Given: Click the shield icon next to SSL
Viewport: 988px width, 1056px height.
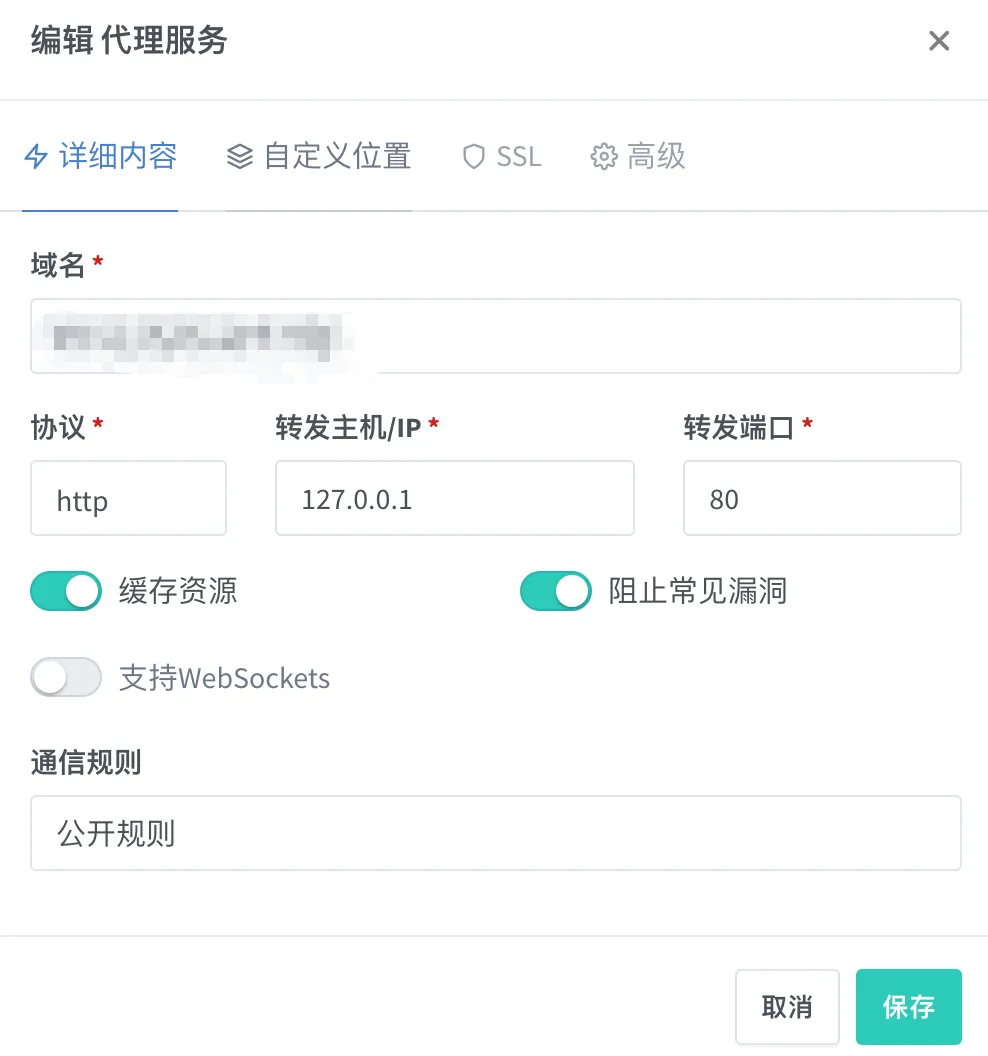Looking at the screenshot, I should (x=473, y=158).
